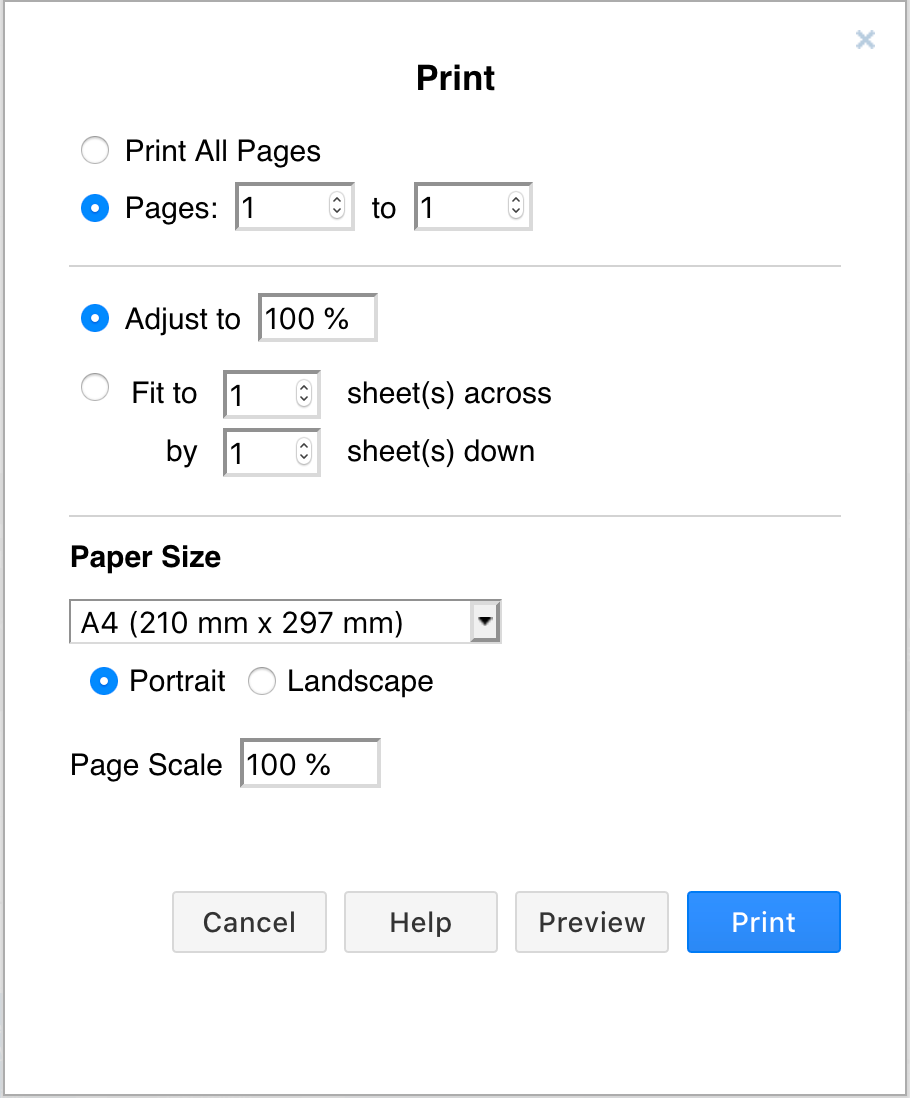Switch orientation to Landscape

click(x=262, y=681)
